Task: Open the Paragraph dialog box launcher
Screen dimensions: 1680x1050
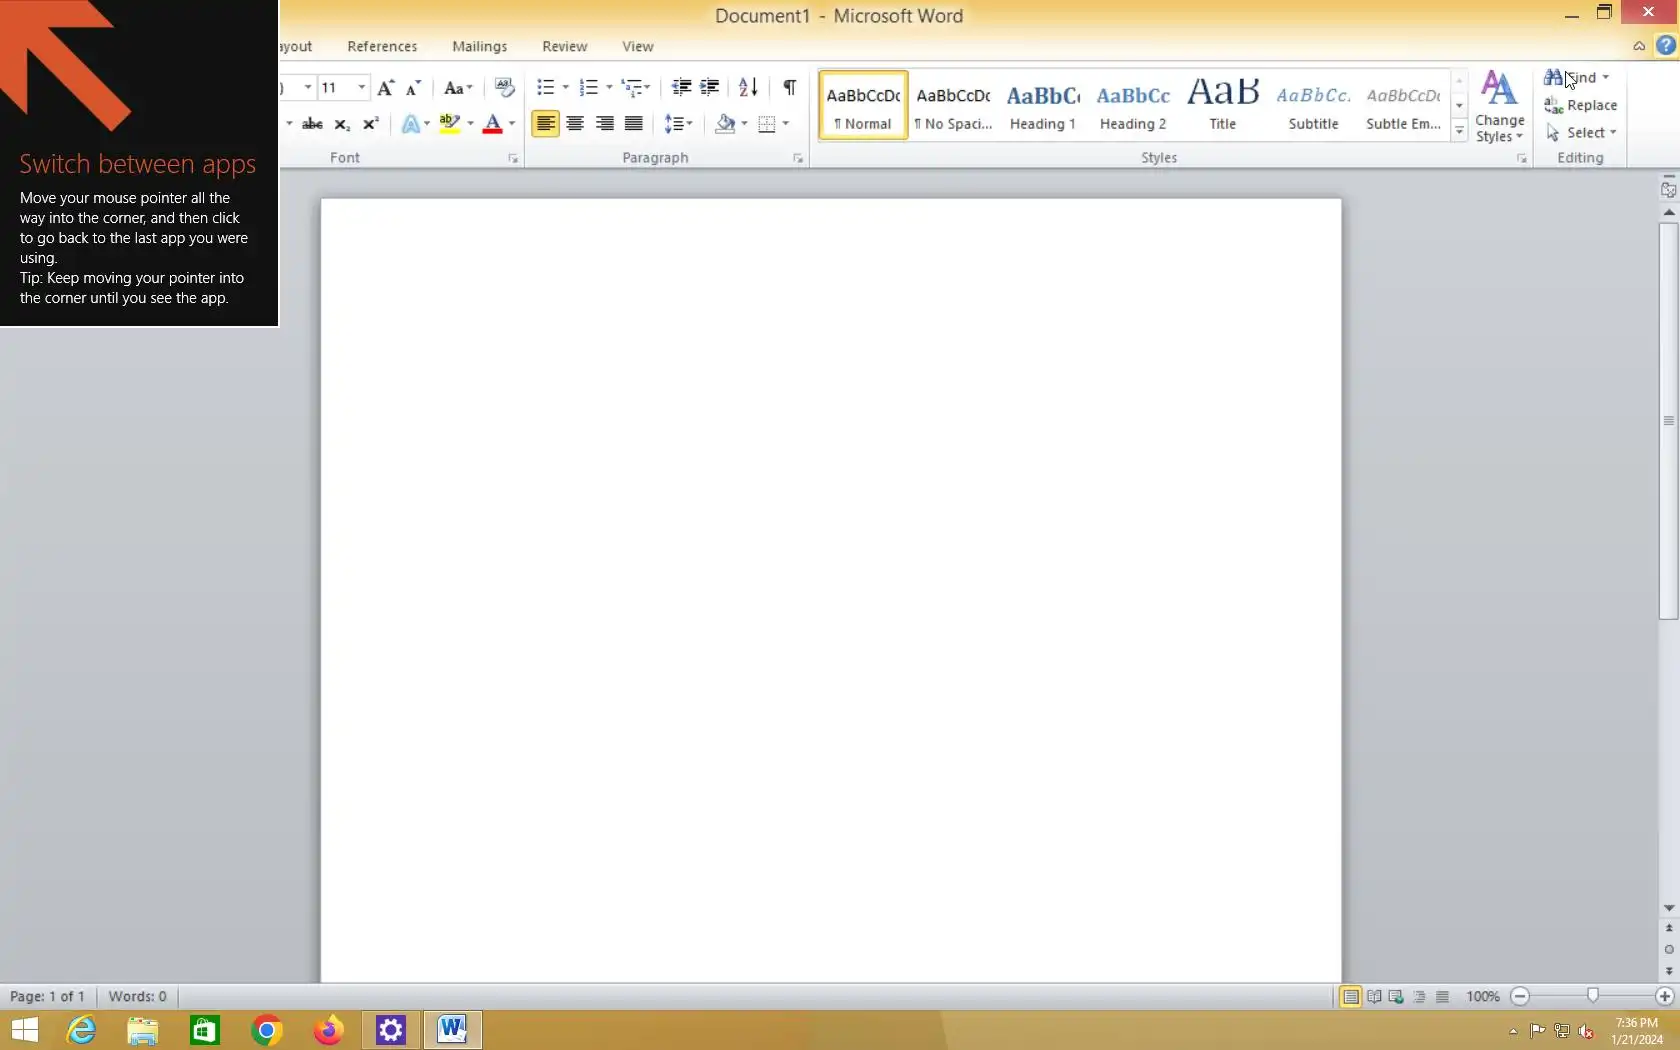Action: tap(798, 159)
